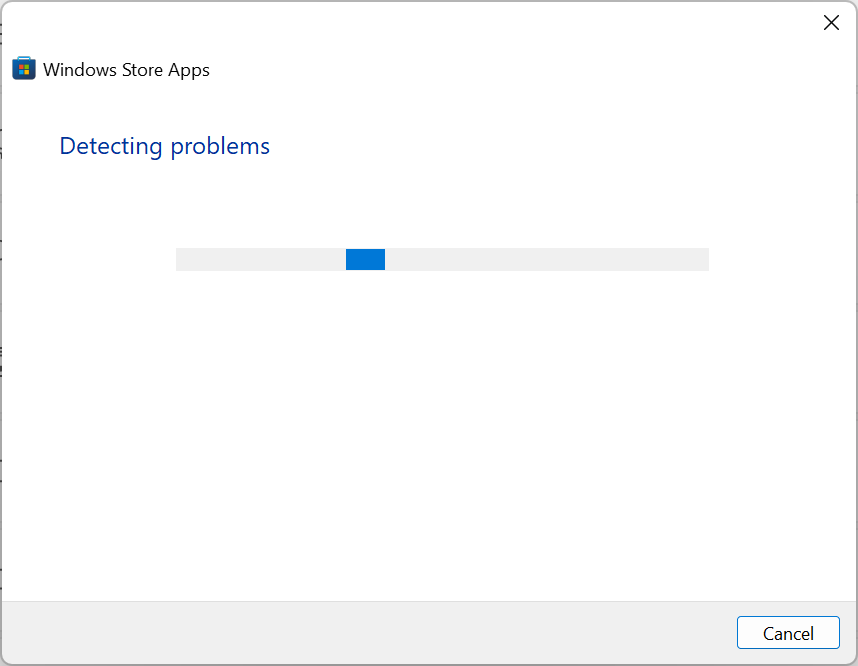The image size is (858, 666).
Task: Select the "Detecting problems" heading
Action: coord(165,146)
